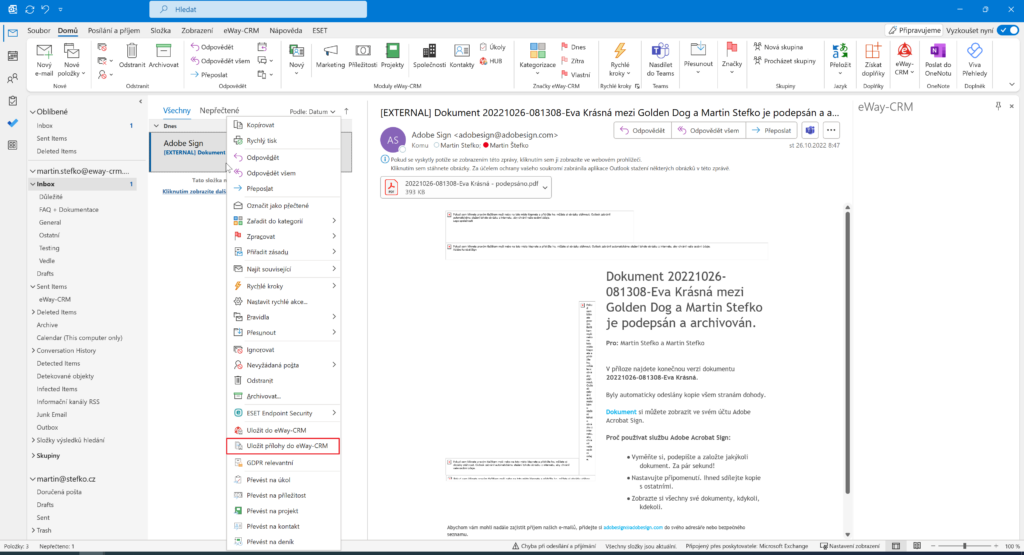This screenshot has width=1024, height=555.
Task: Click the Teams icon in message header
Action: [x=810, y=130]
